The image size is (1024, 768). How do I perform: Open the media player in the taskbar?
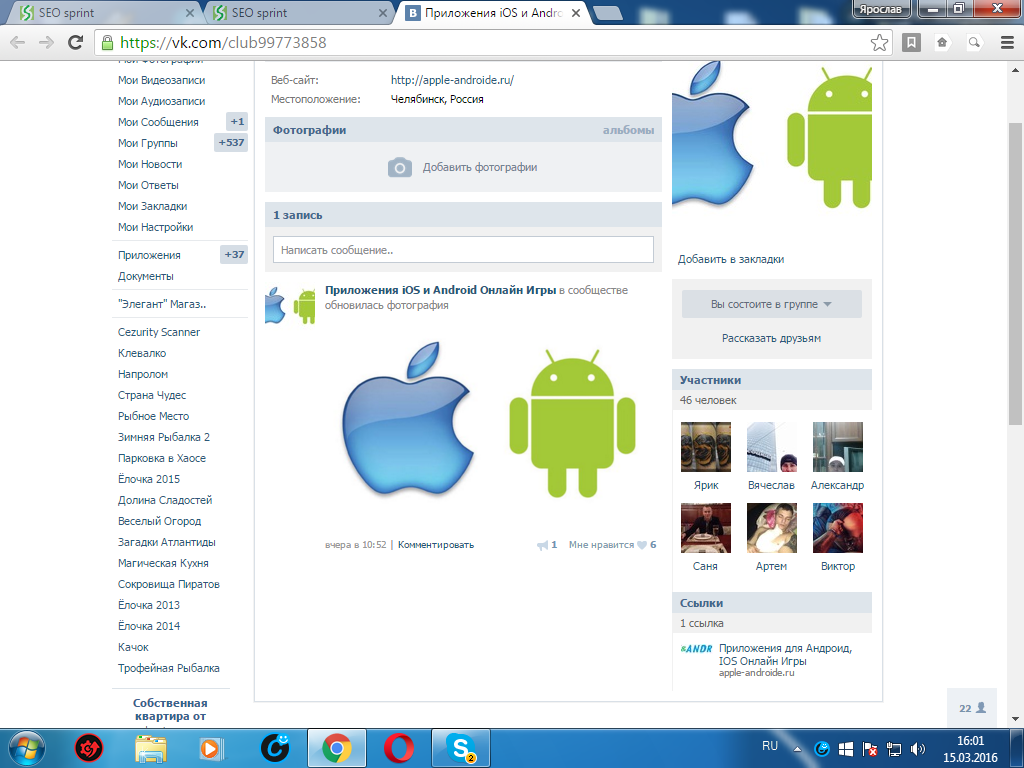click(212, 748)
